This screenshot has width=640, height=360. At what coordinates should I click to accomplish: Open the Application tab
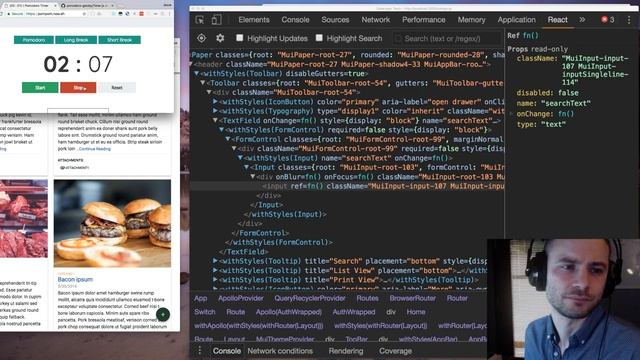(x=516, y=20)
